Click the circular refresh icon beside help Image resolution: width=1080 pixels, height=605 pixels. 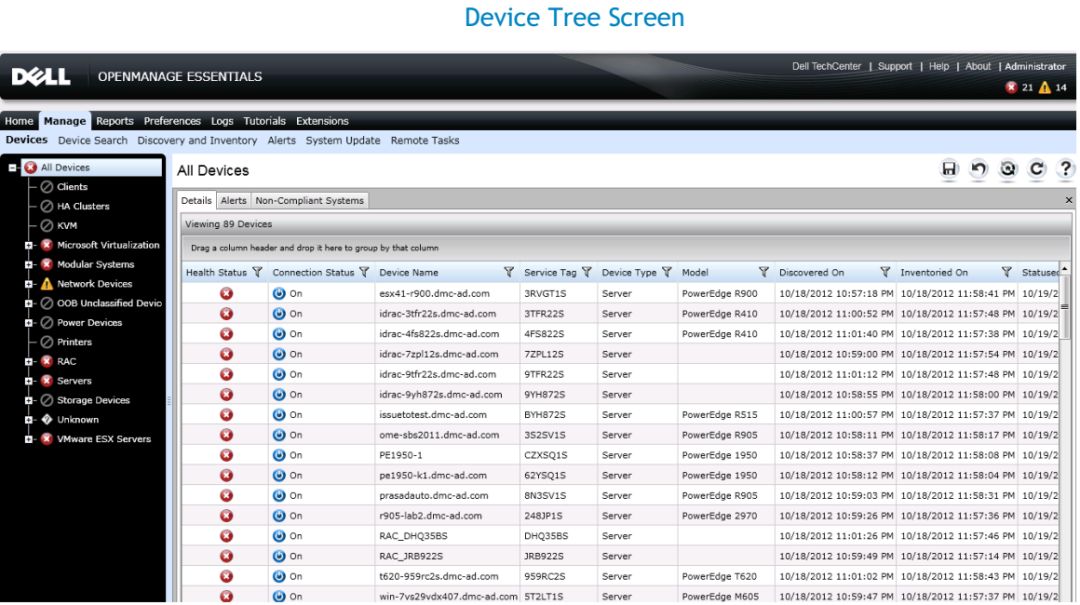coord(1037,169)
